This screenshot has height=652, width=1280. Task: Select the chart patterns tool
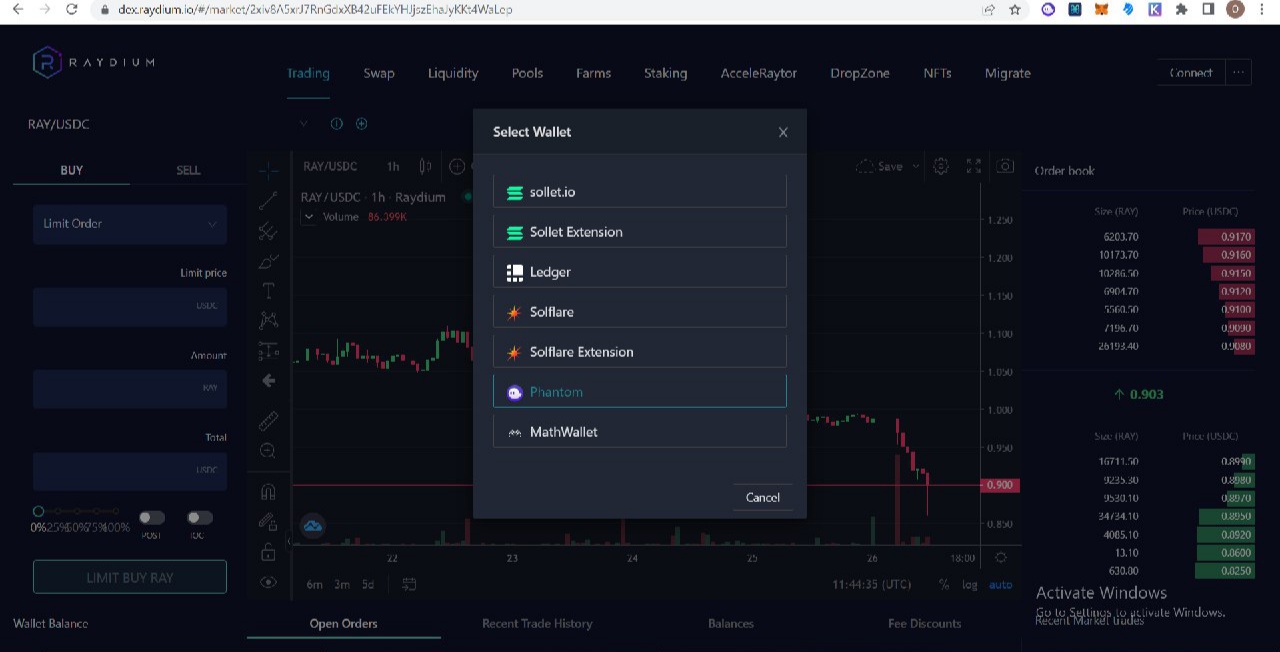[268, 321]
